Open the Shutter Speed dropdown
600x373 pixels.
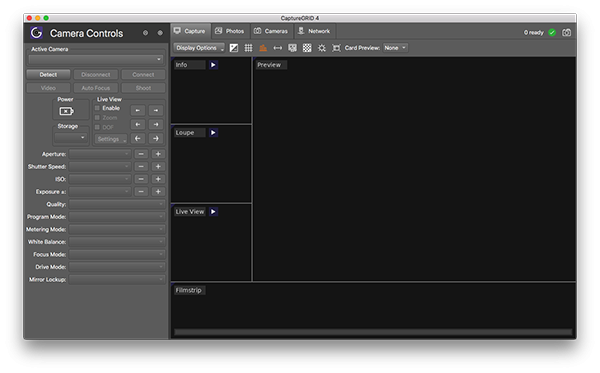100,167
